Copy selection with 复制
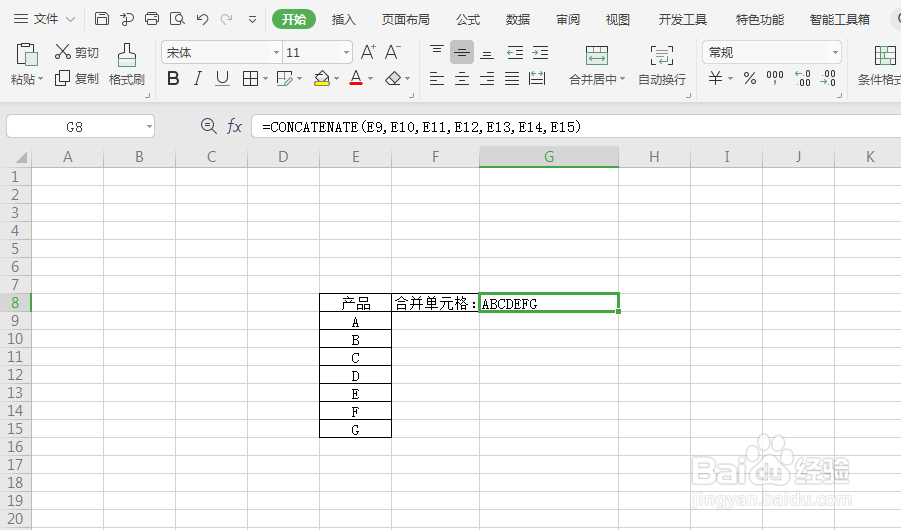Viewport: 901px width, 530px height. [77, 78]
